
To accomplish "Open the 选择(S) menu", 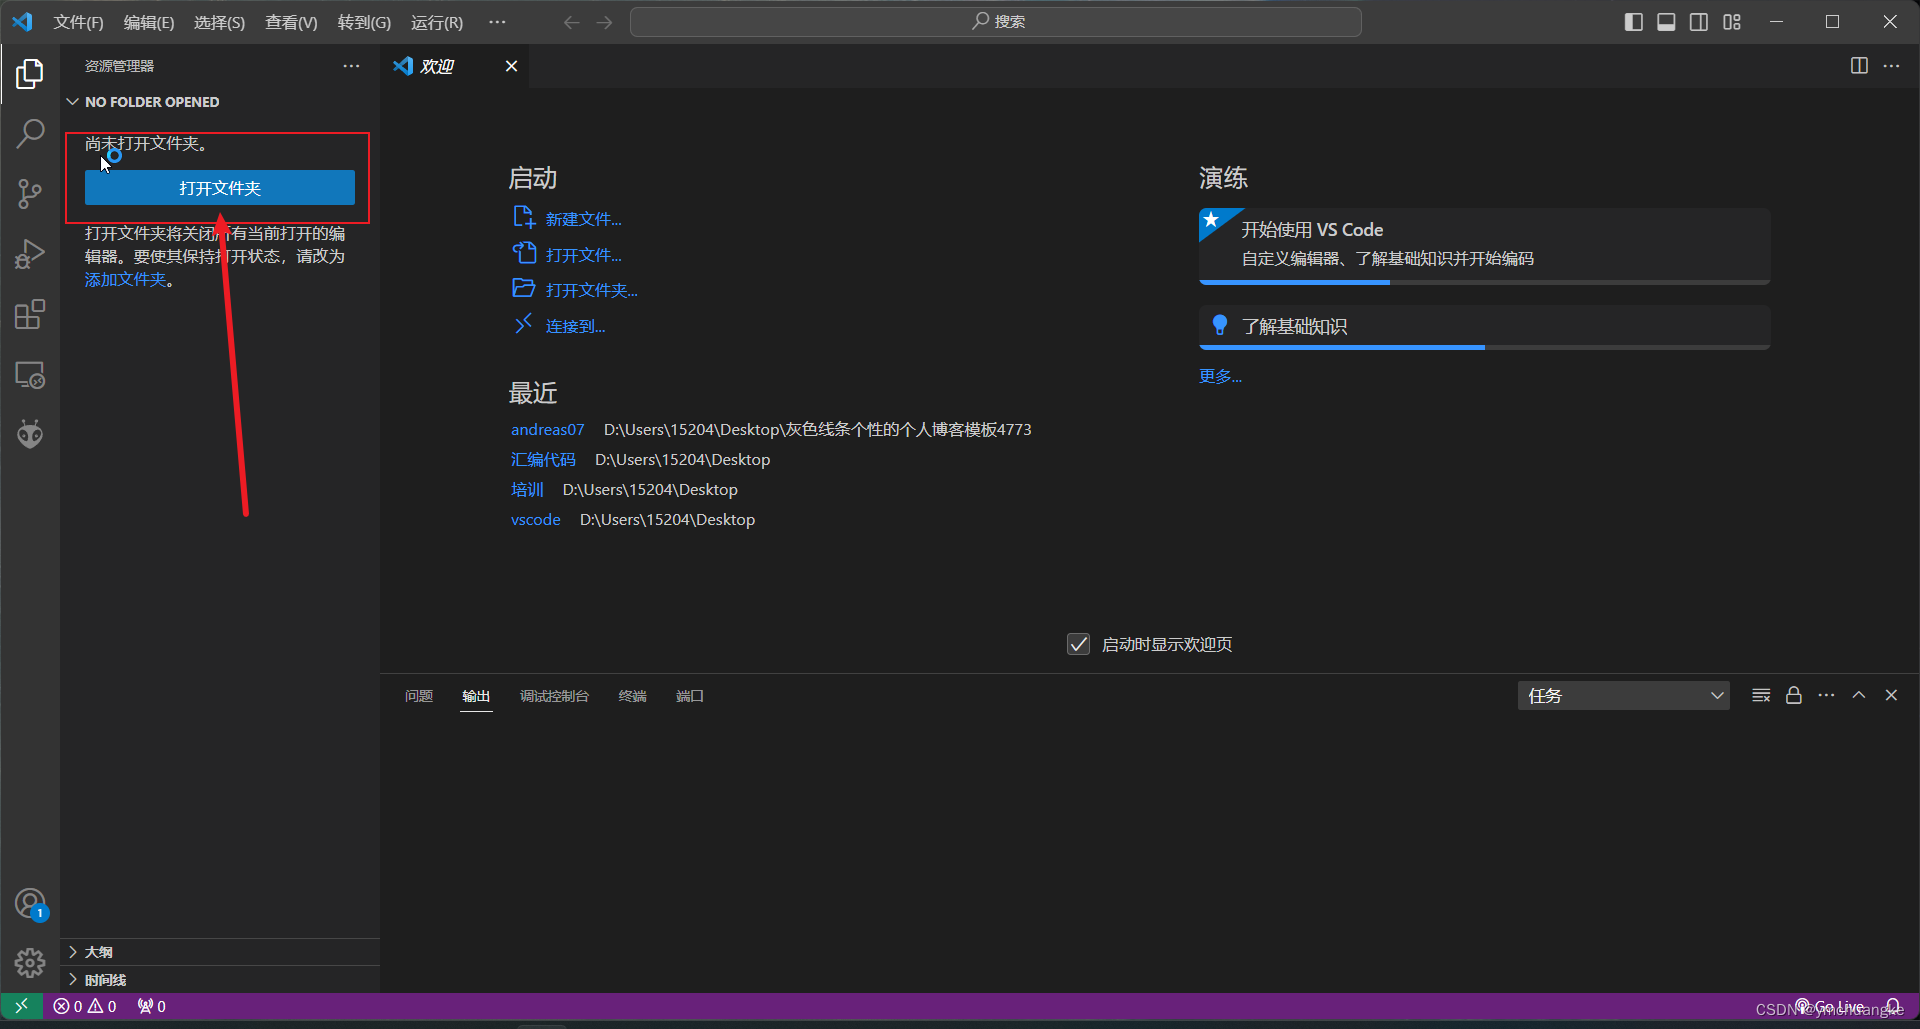I will pos(219,22).
